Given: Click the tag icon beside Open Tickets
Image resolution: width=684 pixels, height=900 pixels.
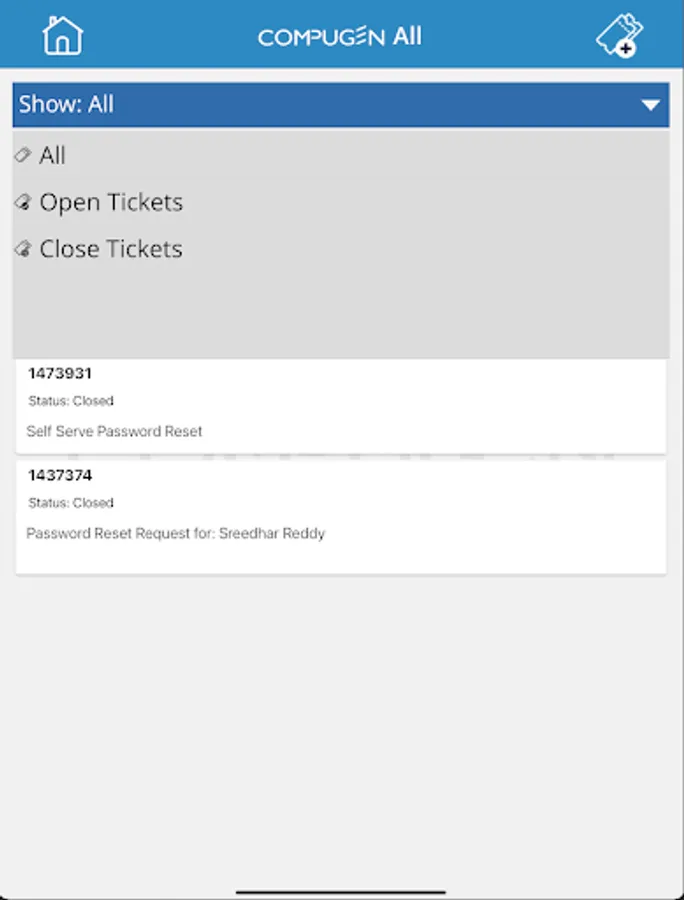Looking at the screenshot, I should (x=23, y=202).
